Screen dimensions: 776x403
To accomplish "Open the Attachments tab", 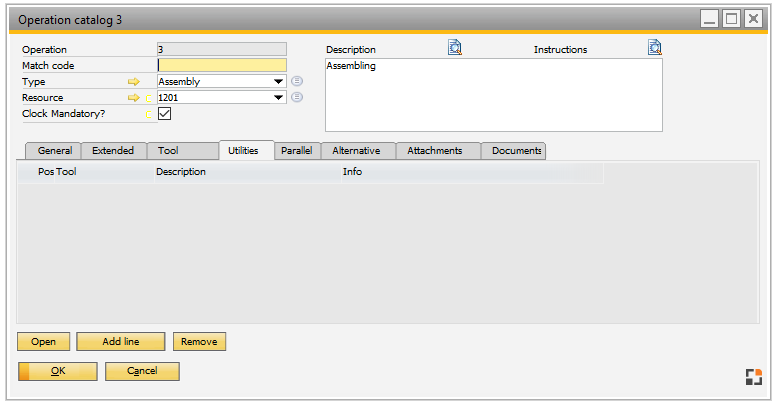I will (434, 151).
